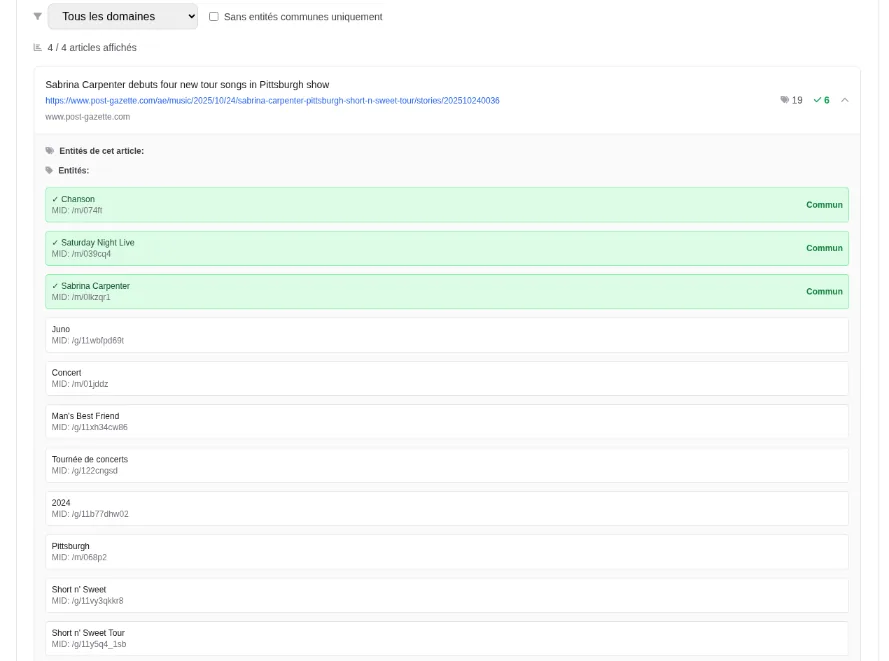Click 'Commun' badge on Chanson row
This screenshot has width=889, height=661.
coord(824,205)
